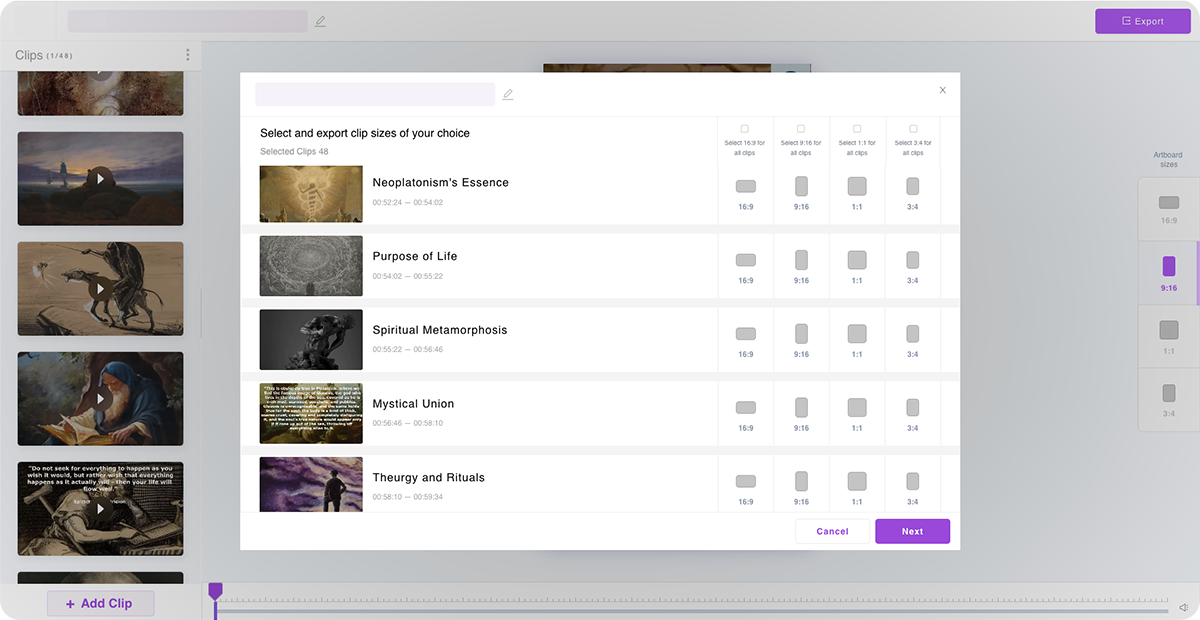Check Select 9:16 for all clips
The height and width of the screenshot is (620, 1200).
point(801,129)
